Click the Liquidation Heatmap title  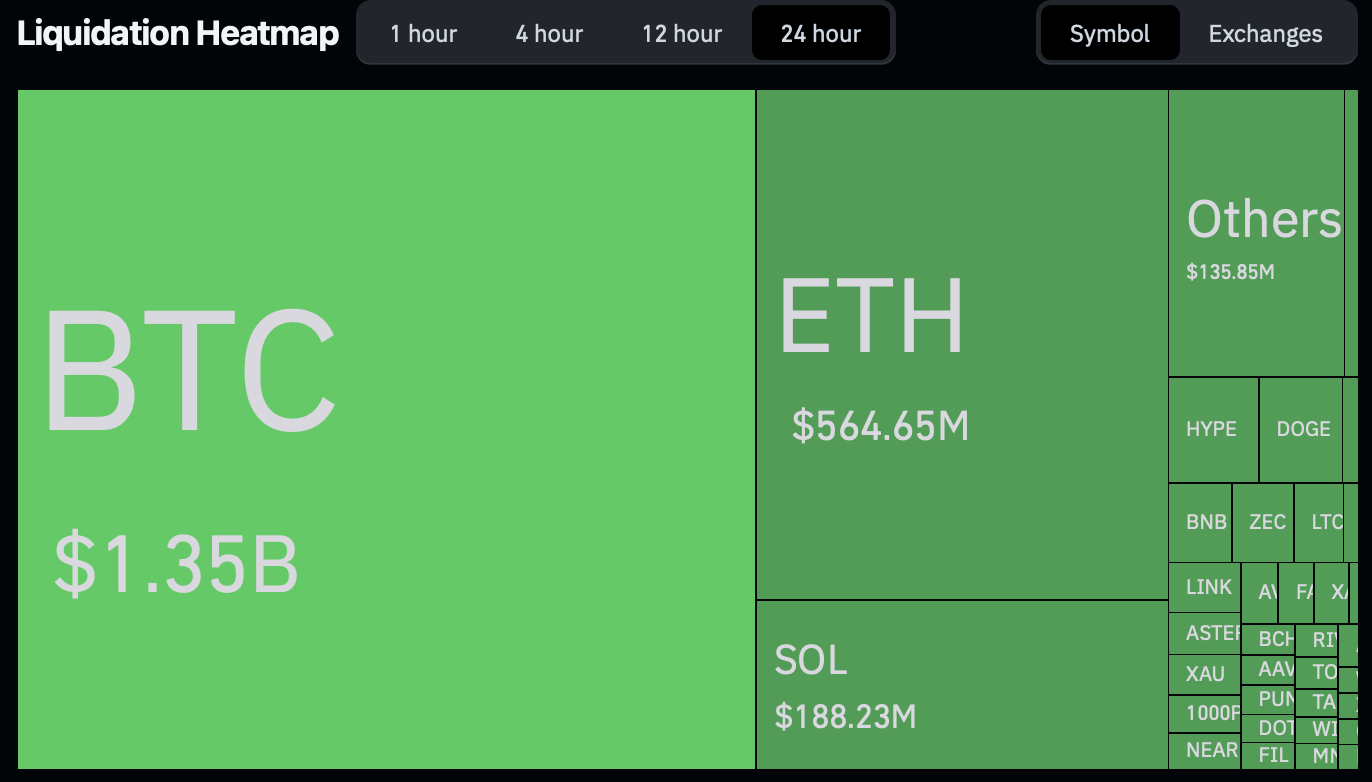178,34
